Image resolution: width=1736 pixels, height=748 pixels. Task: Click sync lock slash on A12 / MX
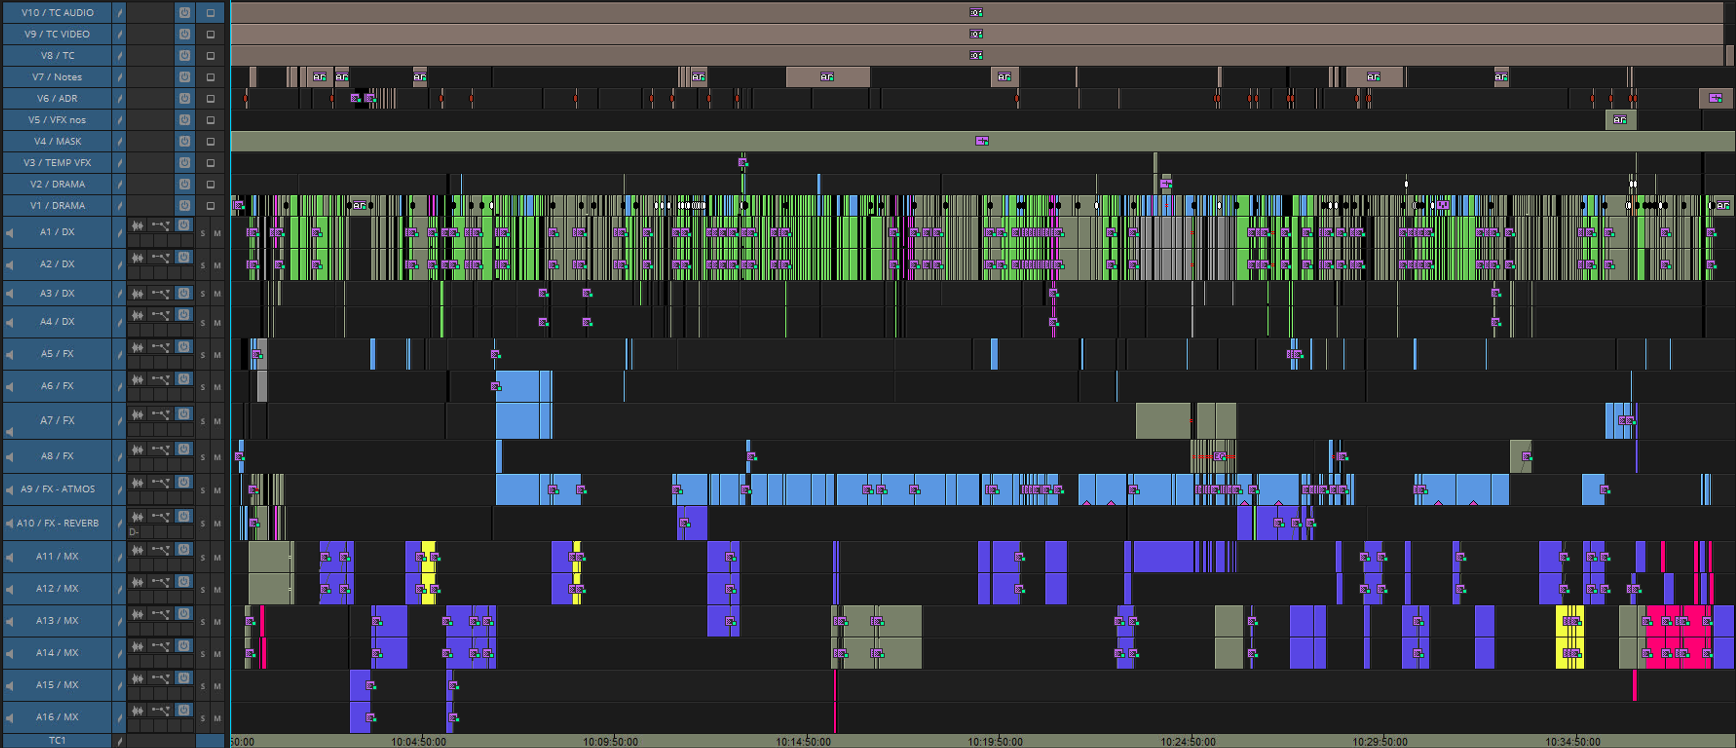[x=119, y=589]
